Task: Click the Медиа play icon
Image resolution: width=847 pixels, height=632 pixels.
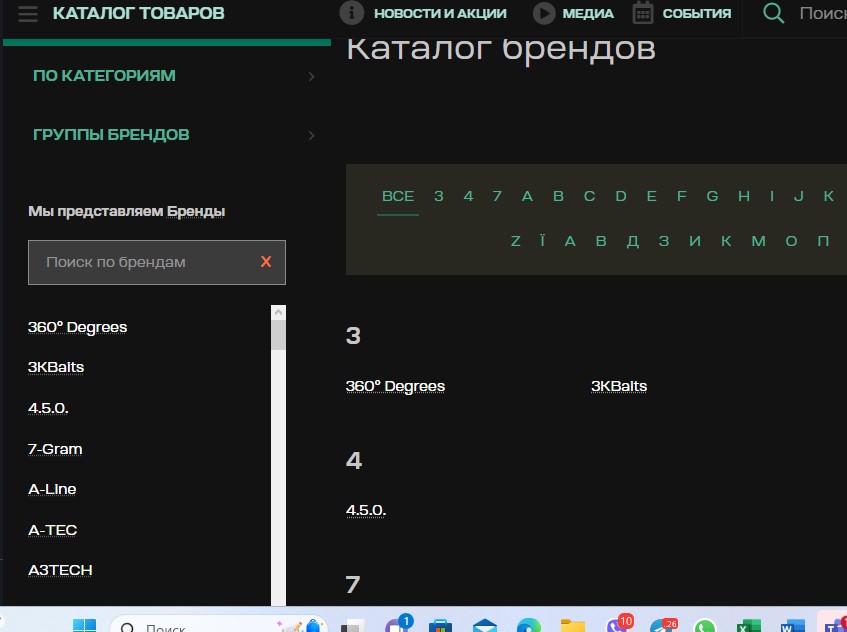Action: (544, 13)
